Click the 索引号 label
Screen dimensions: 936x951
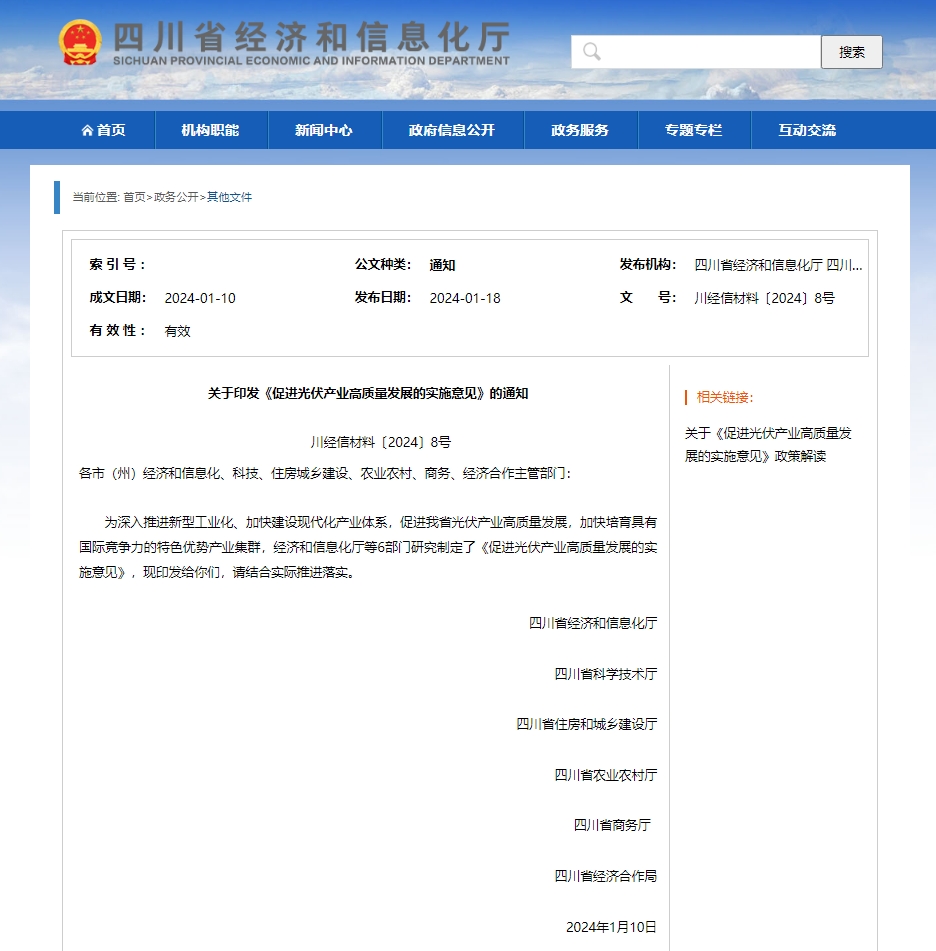pyautogui.click(x=117, y=264)
